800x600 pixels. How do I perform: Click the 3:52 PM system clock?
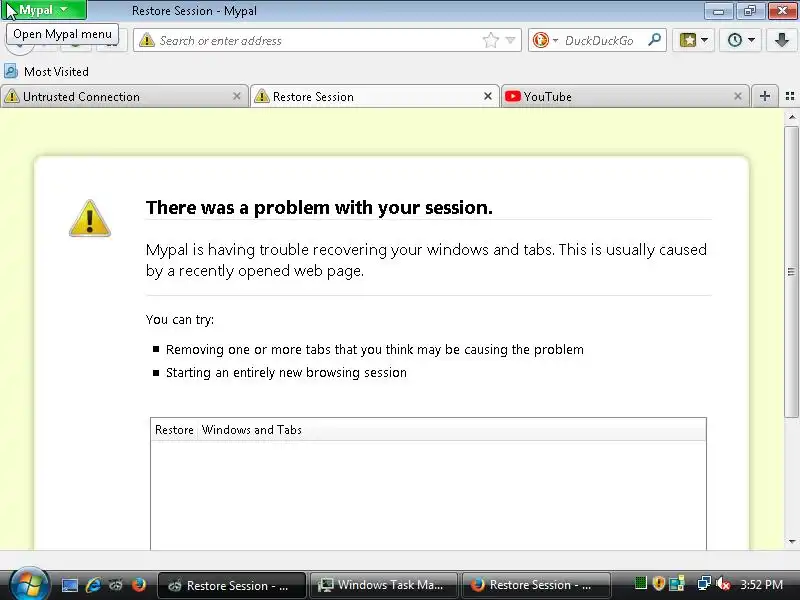click(761, 585)
